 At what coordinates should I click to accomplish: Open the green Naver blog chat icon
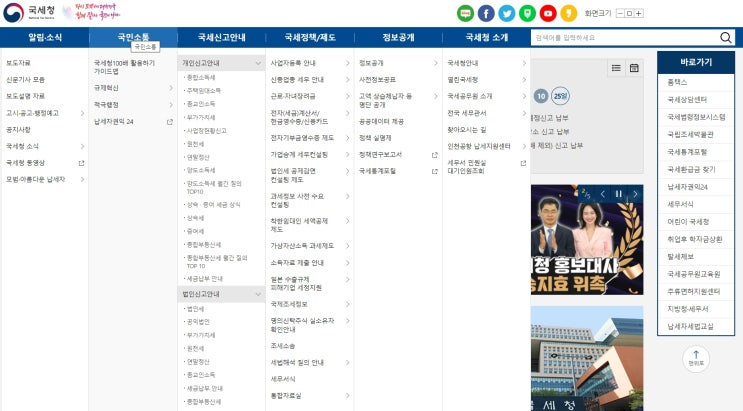click(465, 13)
